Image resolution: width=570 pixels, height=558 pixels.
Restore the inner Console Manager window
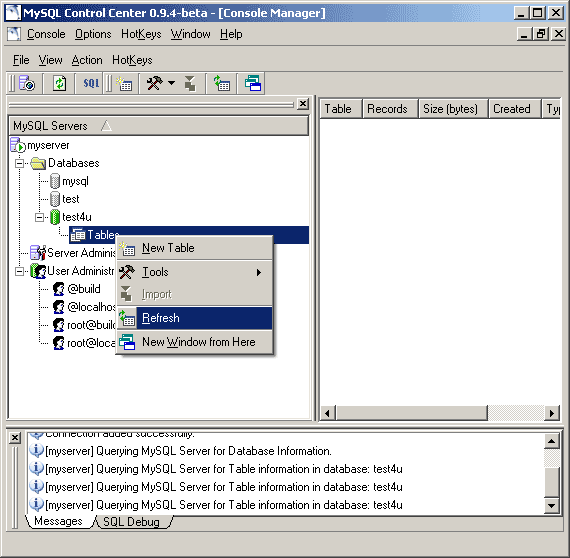[541, 34]
